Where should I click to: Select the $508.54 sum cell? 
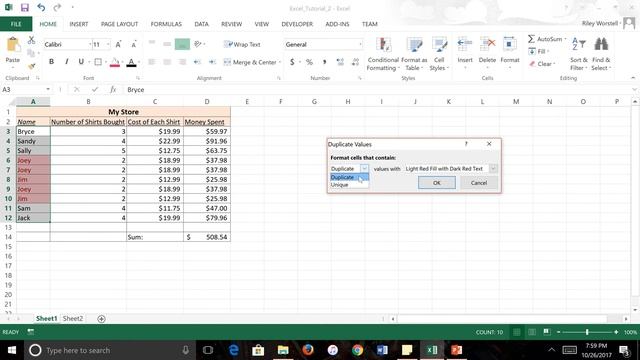[207, 237]
